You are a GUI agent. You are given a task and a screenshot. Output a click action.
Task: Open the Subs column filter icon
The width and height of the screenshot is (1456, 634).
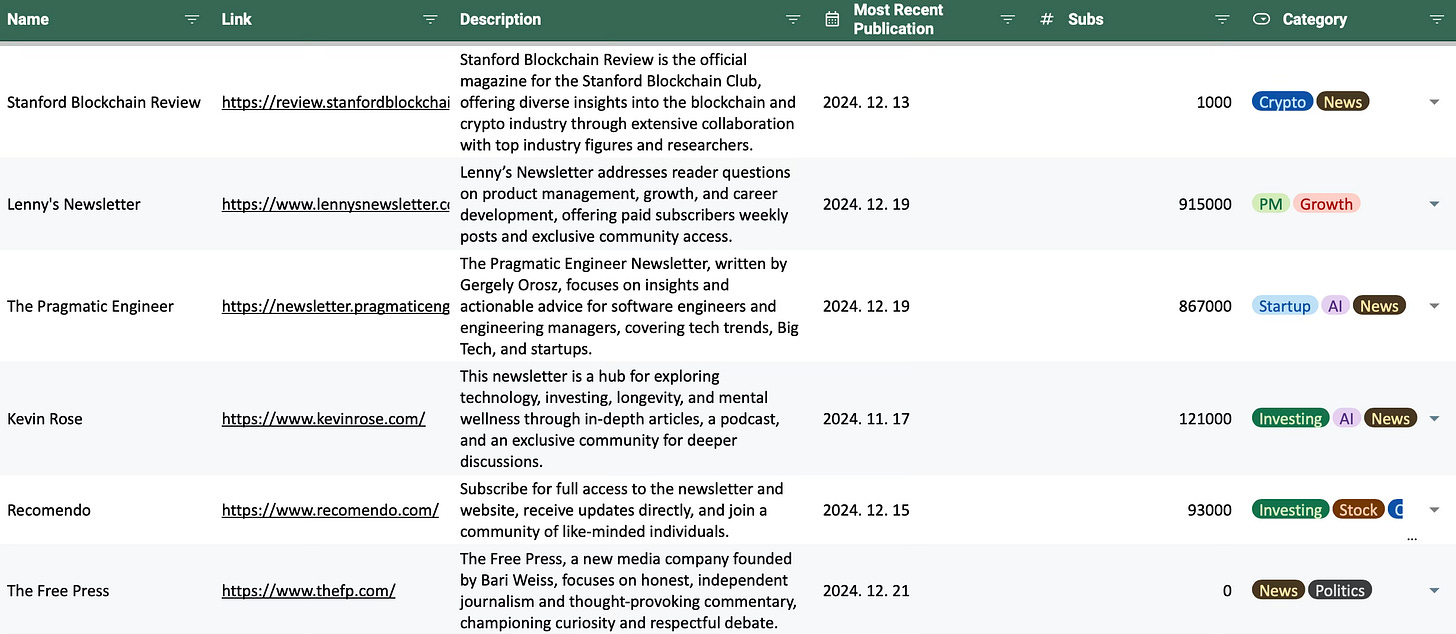tap(1222, 19)
